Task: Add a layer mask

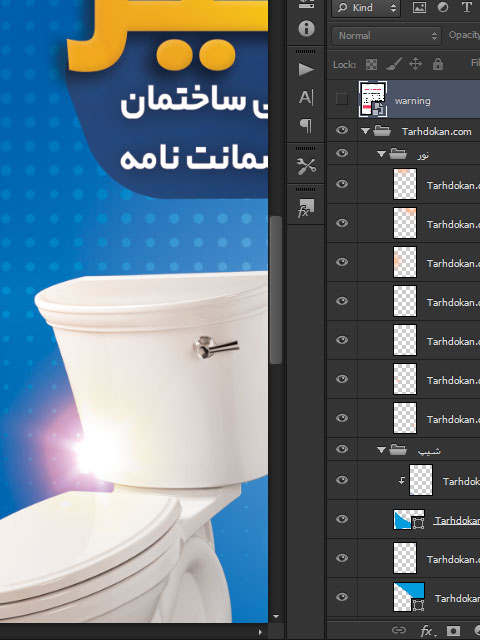Action: click(x=453, y=631)
